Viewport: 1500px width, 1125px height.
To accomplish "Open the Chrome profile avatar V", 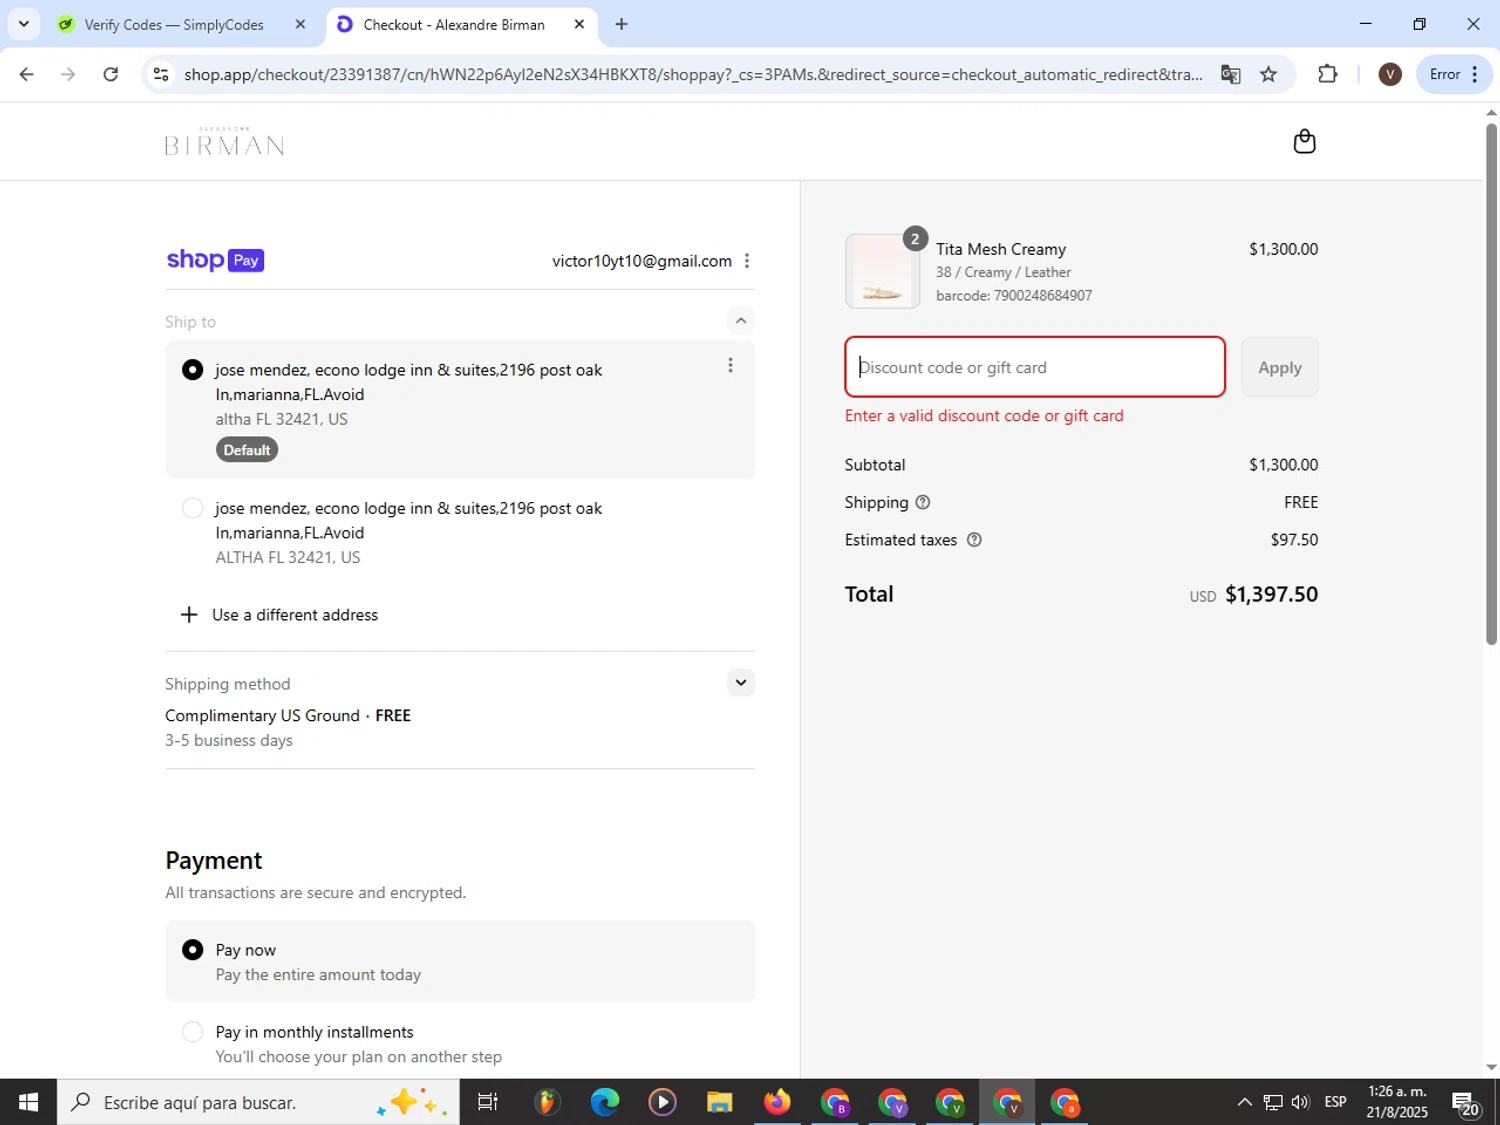I will coord(1390,74).
